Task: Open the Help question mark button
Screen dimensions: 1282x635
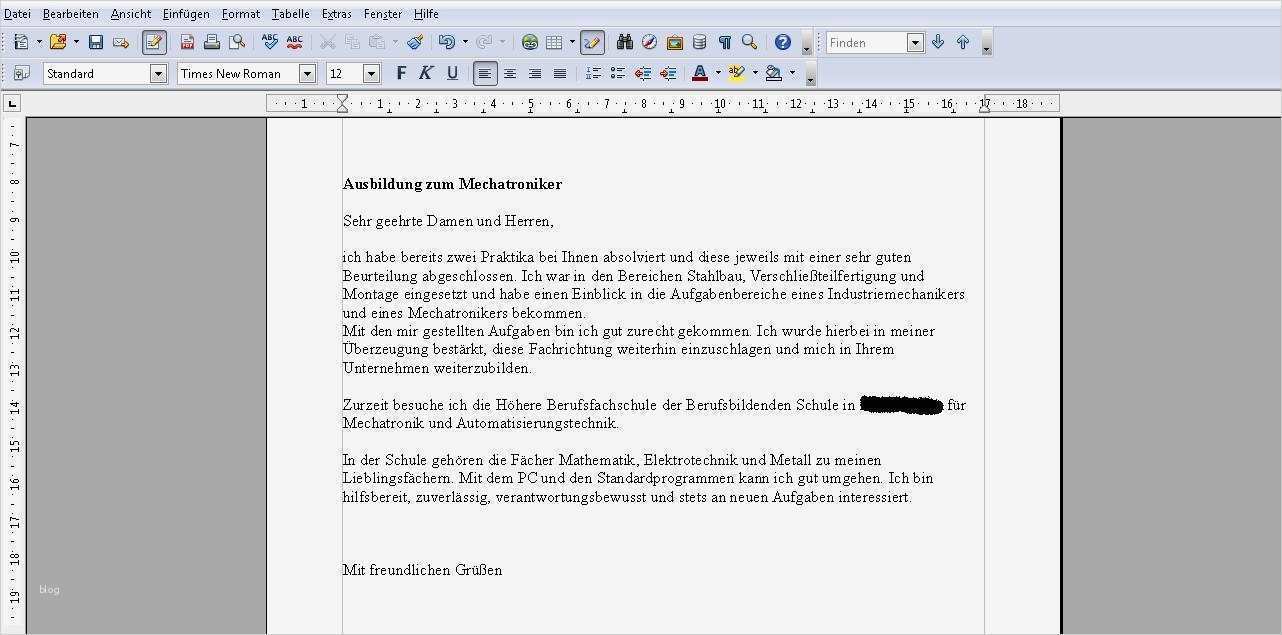Action: (782, 42)
